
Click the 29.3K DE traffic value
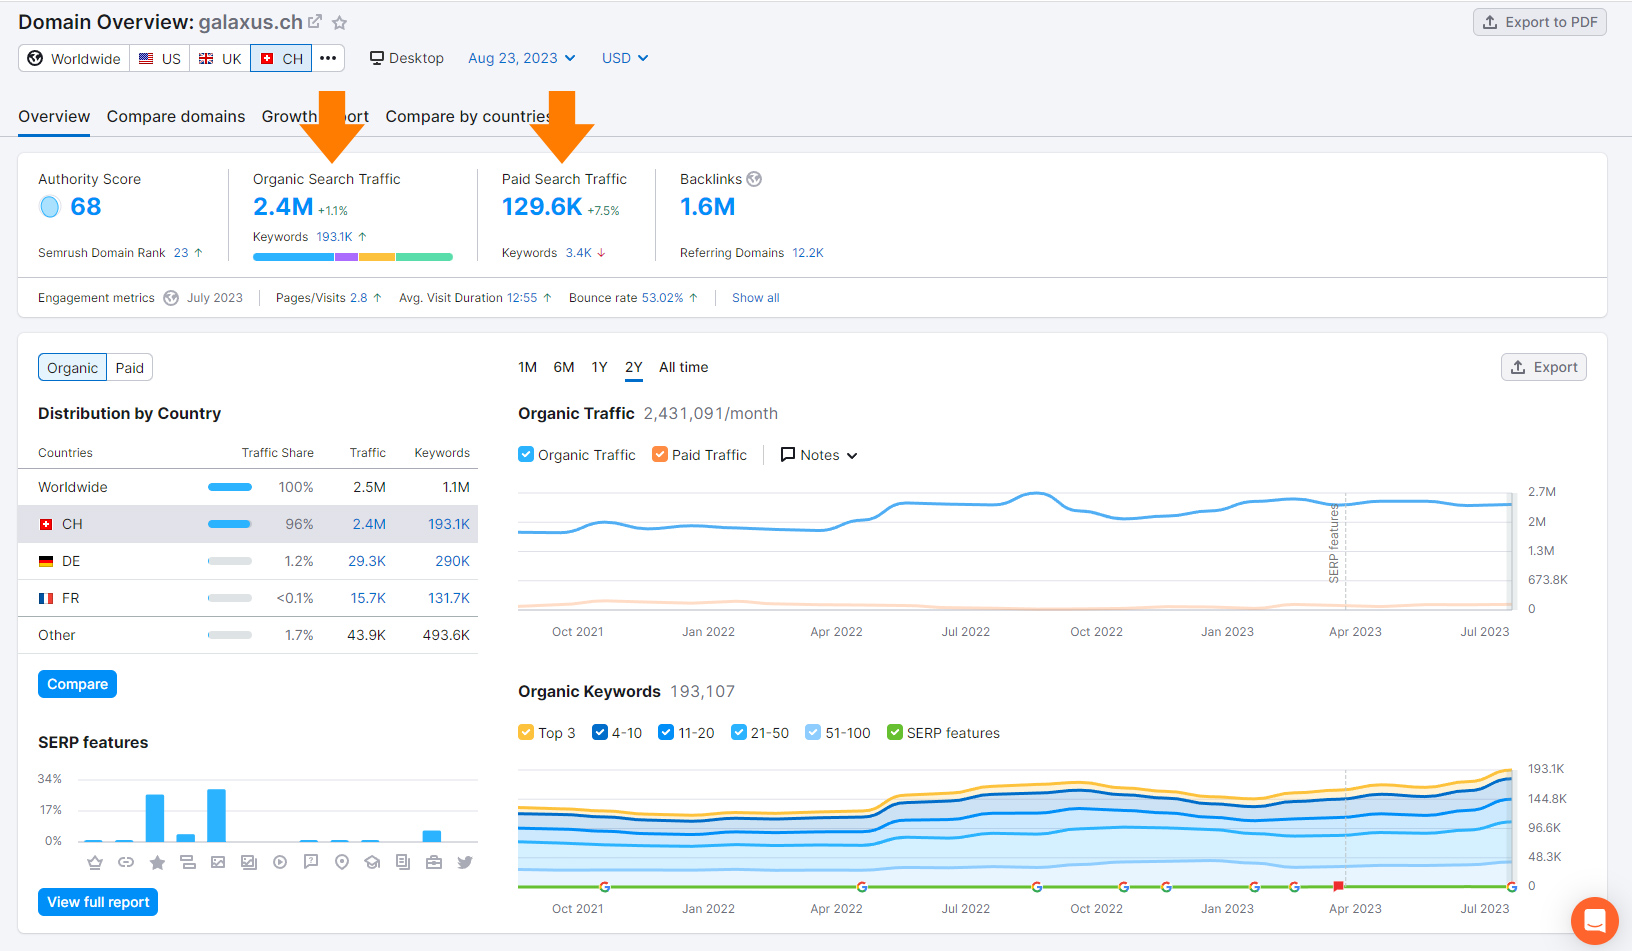pos(367,561)
